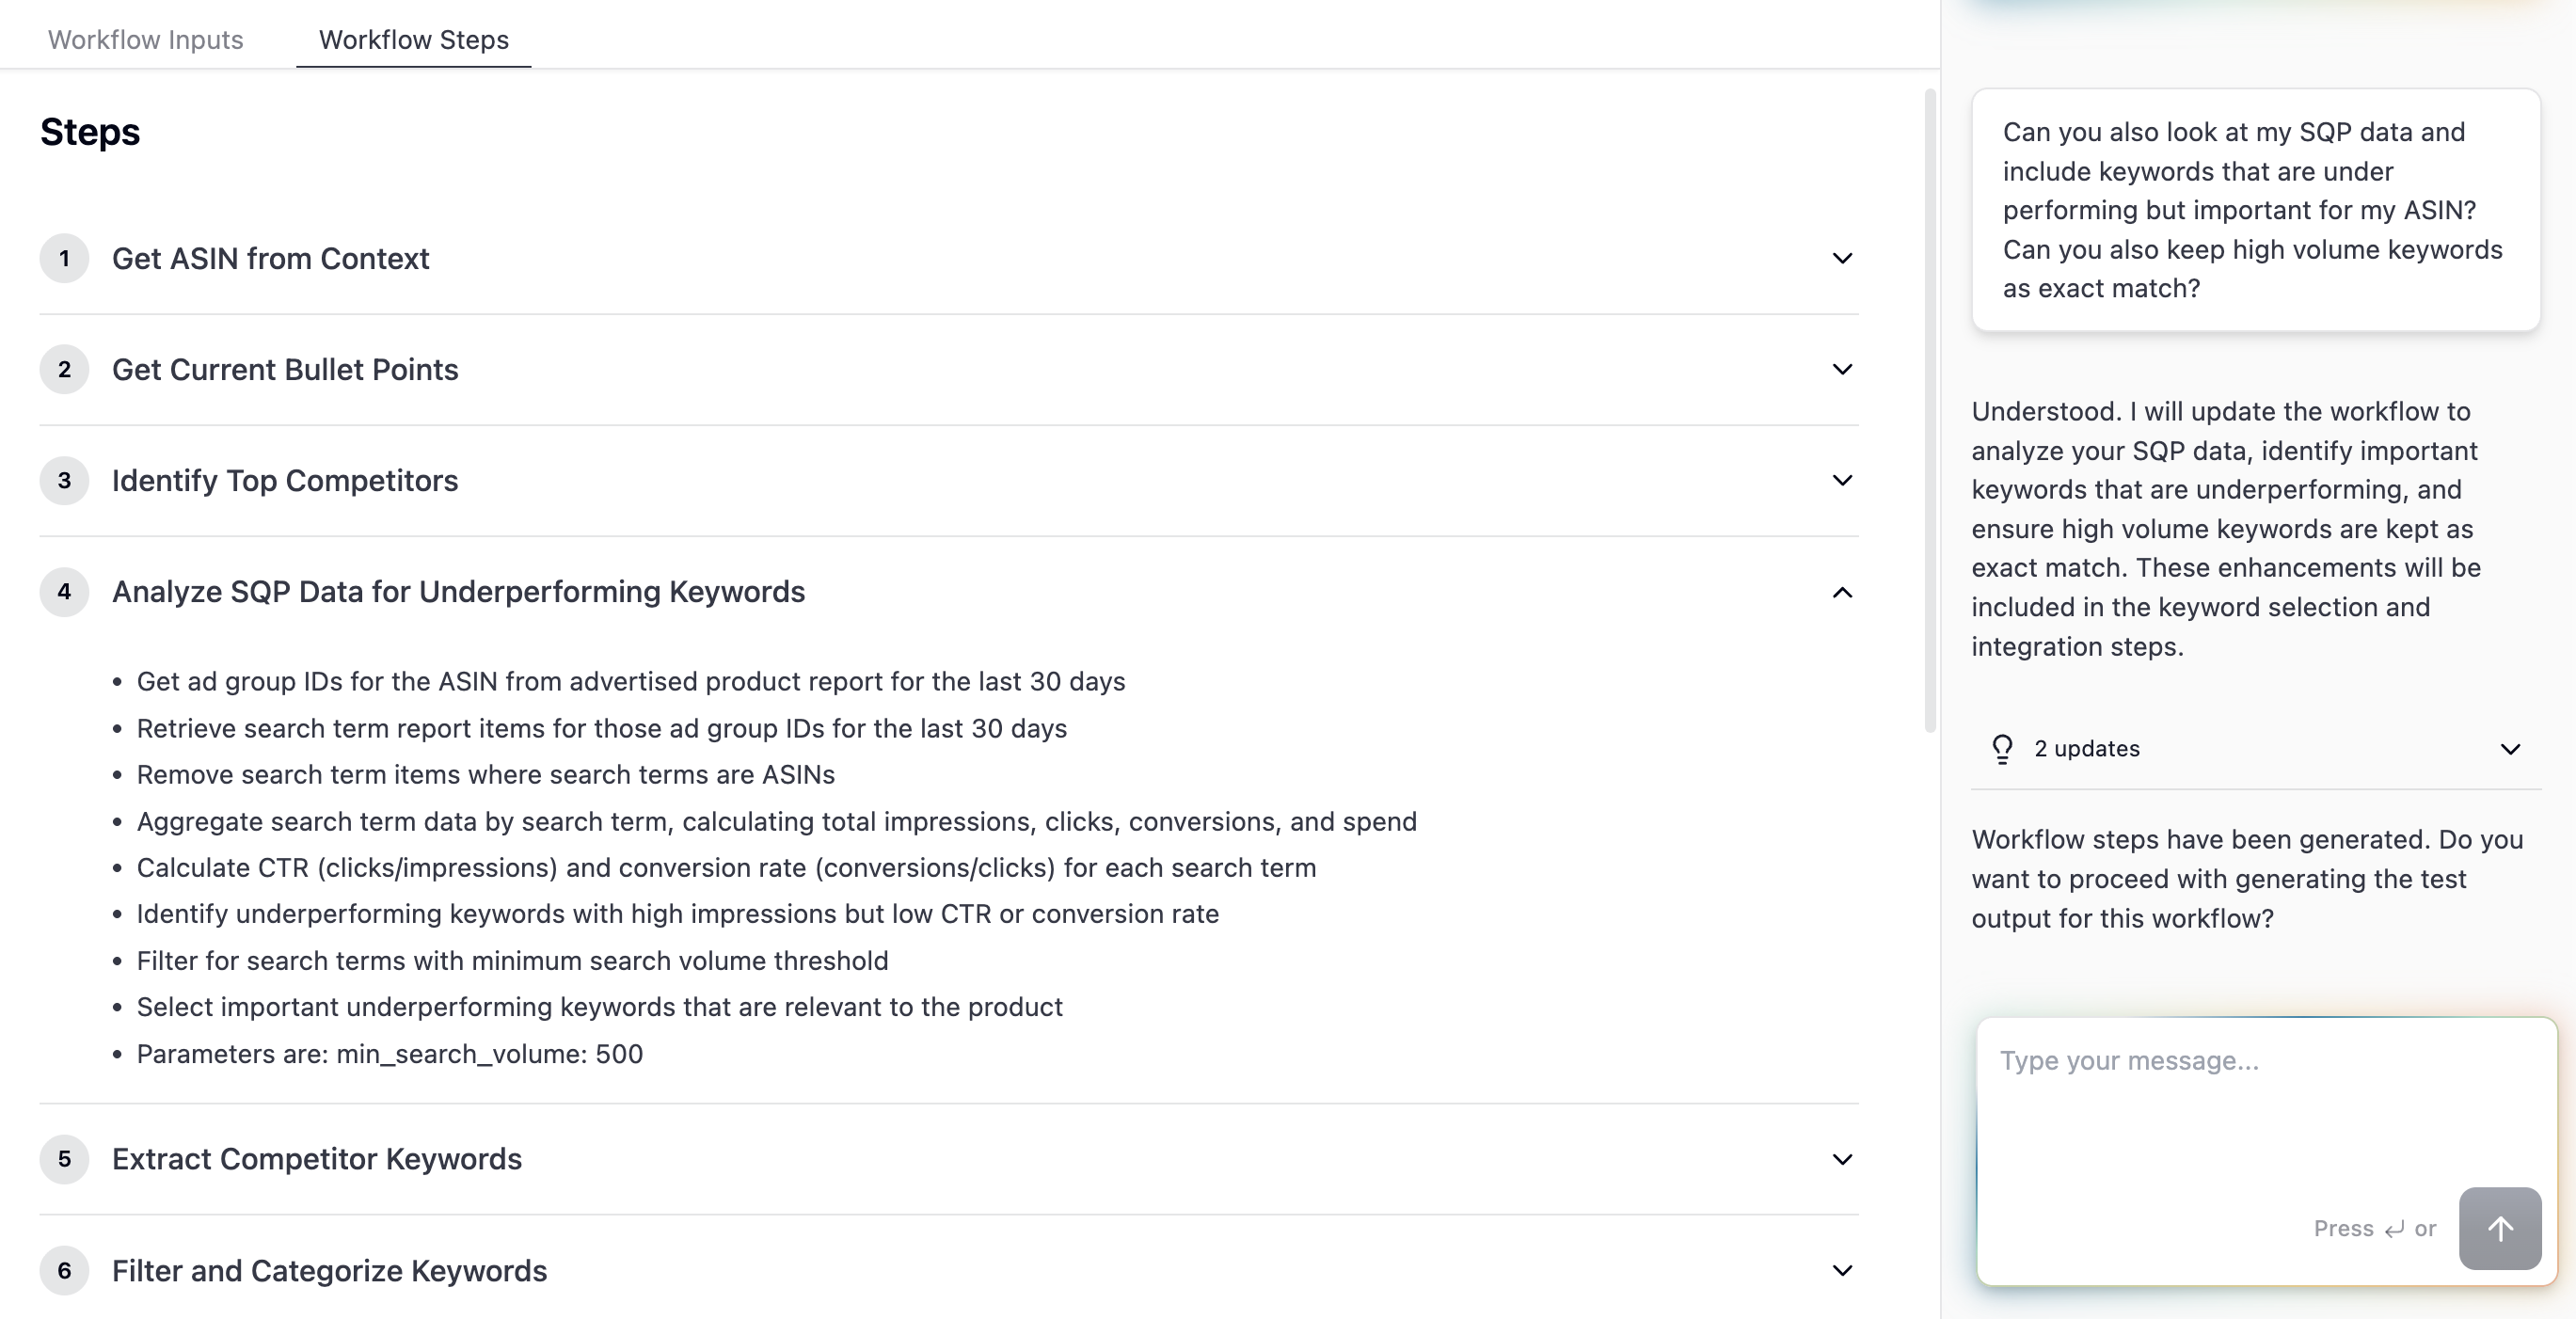This screenshot has width=2576, height=1319.
Task: Click Extract Competitor Keywords step title
Action: coord(316,1159)
